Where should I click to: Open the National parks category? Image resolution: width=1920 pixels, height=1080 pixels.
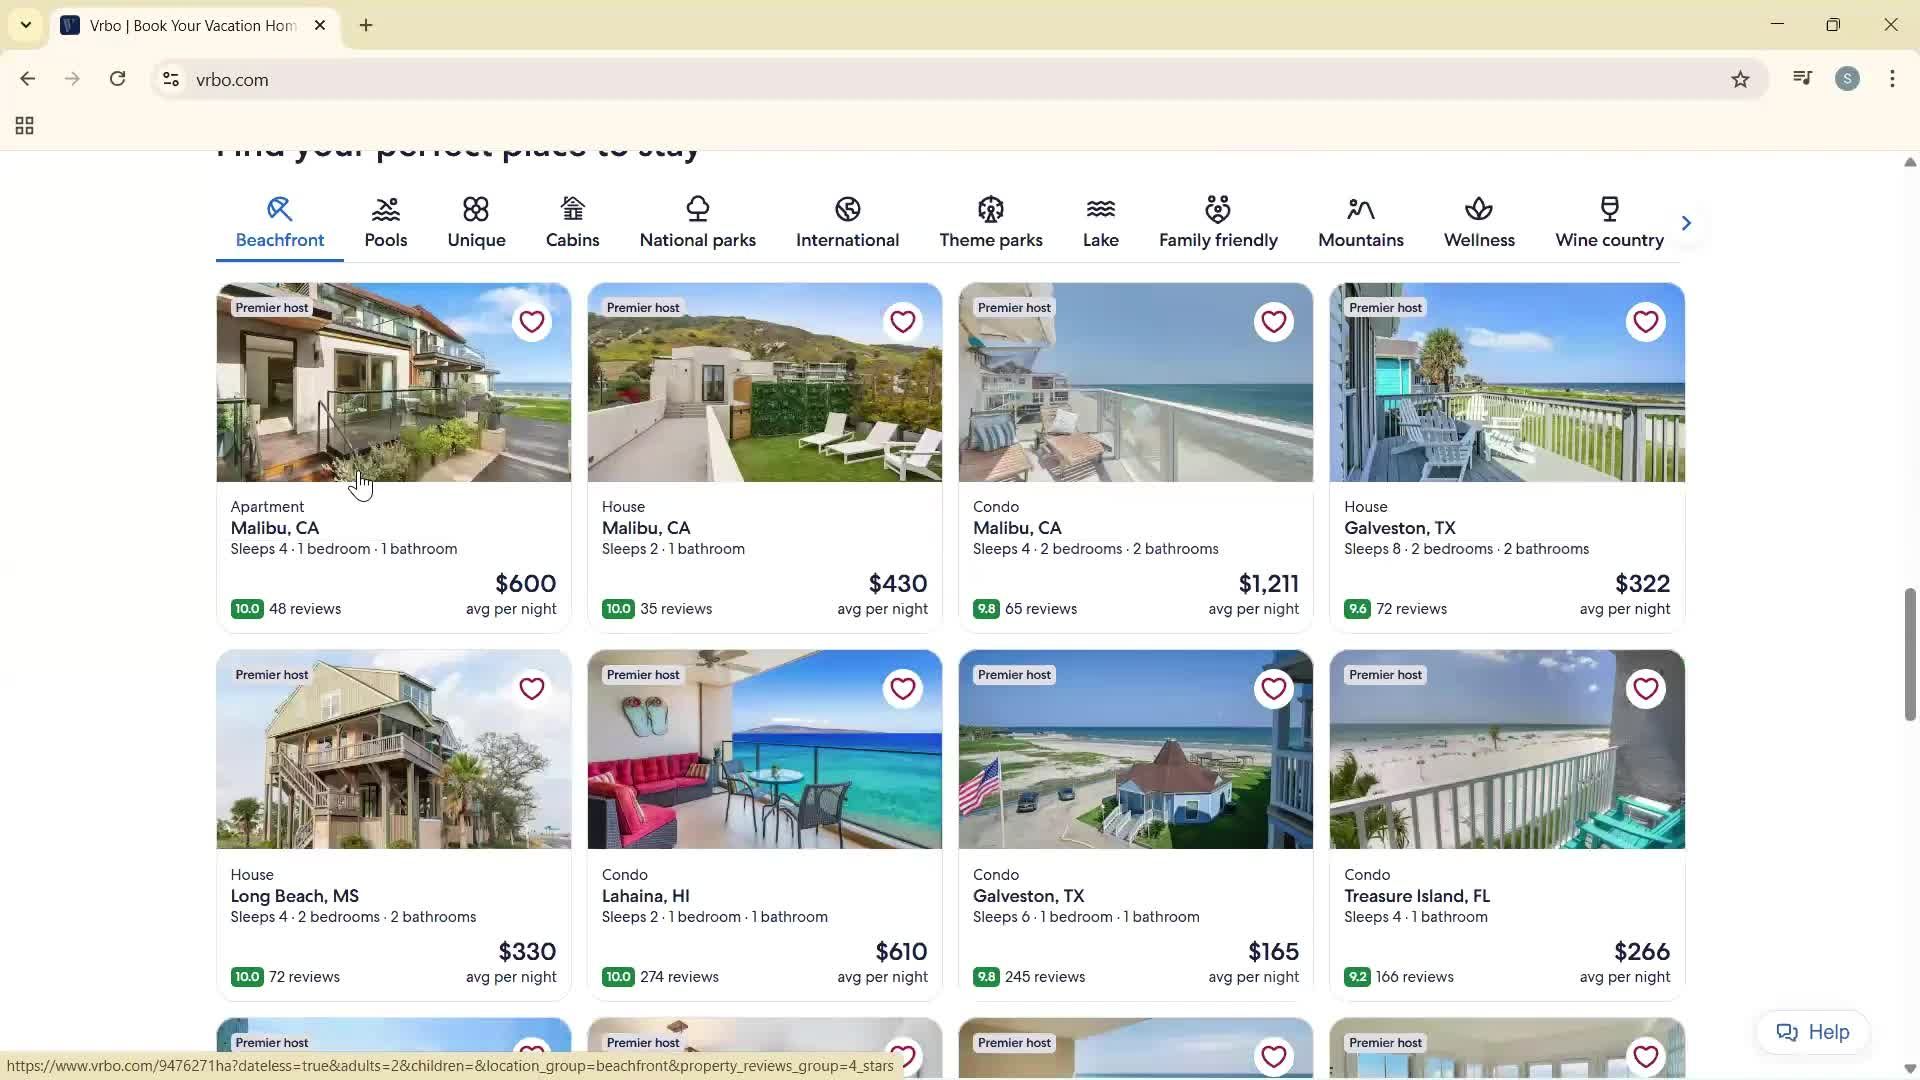tap(698, 220)
